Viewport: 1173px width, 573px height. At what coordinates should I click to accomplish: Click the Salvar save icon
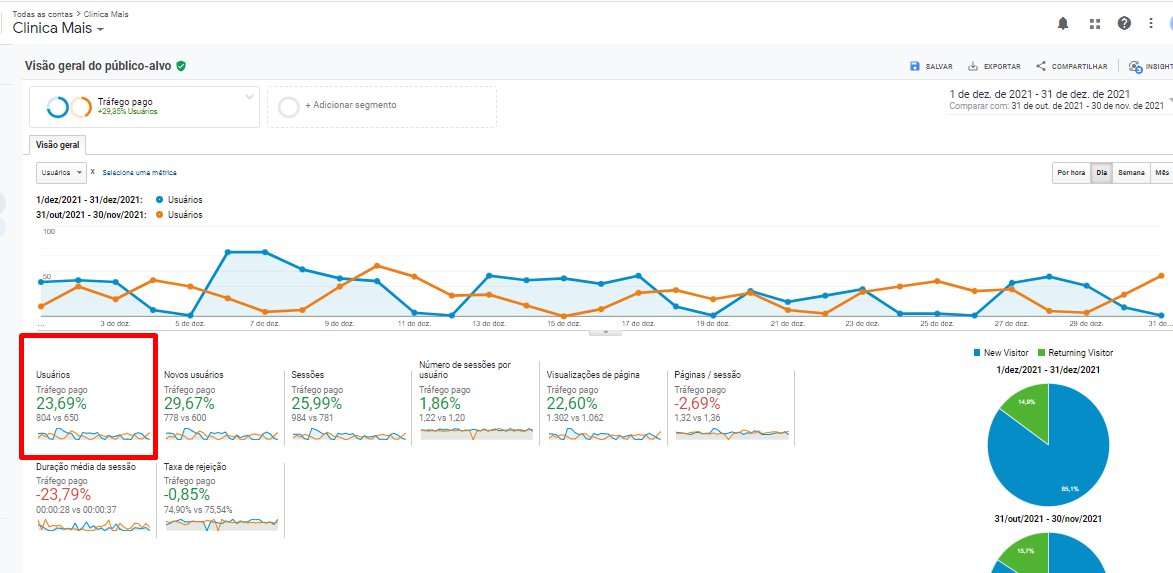[915, 66]
